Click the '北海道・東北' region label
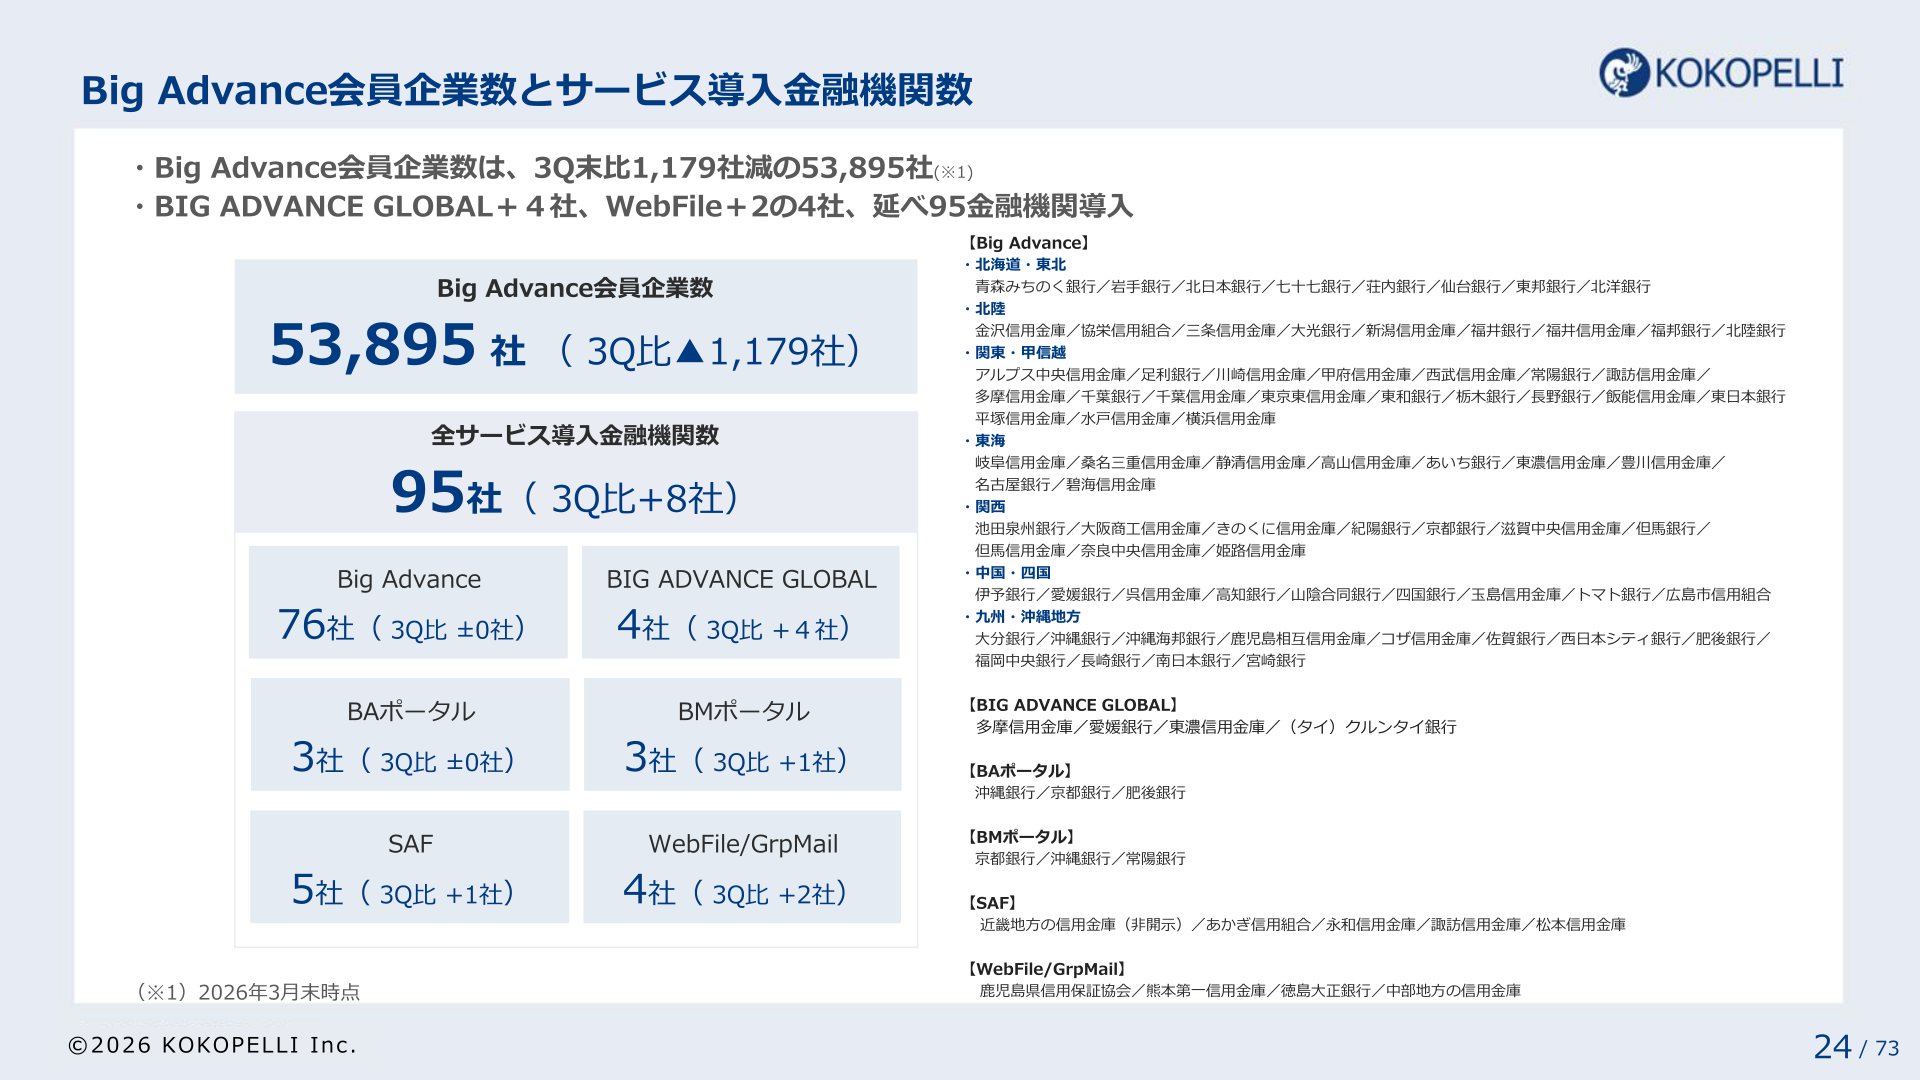The height and width of the screenshot is (1080, 1920). 1020,265
